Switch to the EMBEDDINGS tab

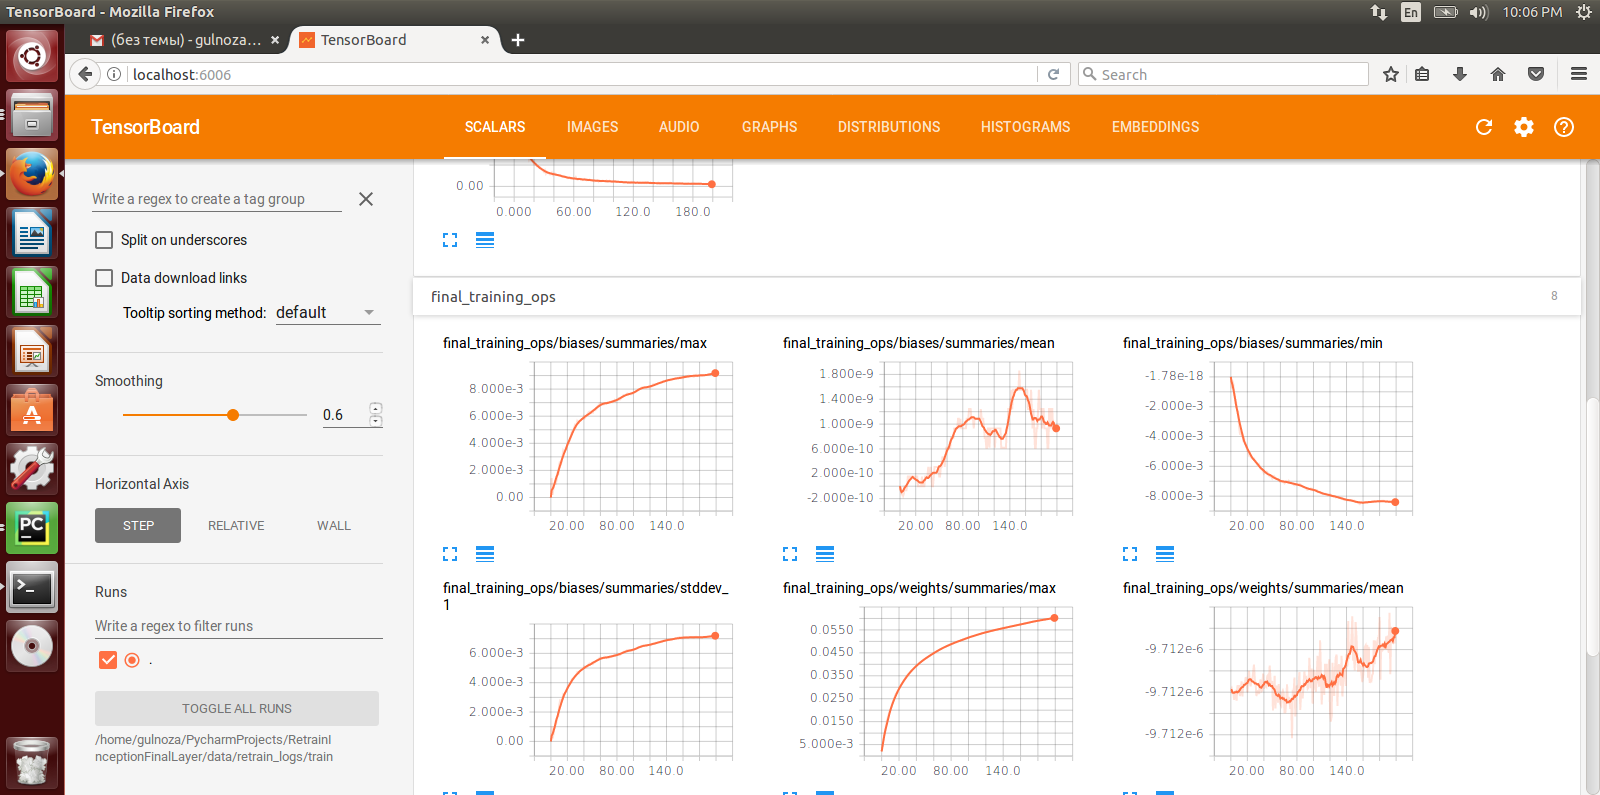coord(1155,127)
